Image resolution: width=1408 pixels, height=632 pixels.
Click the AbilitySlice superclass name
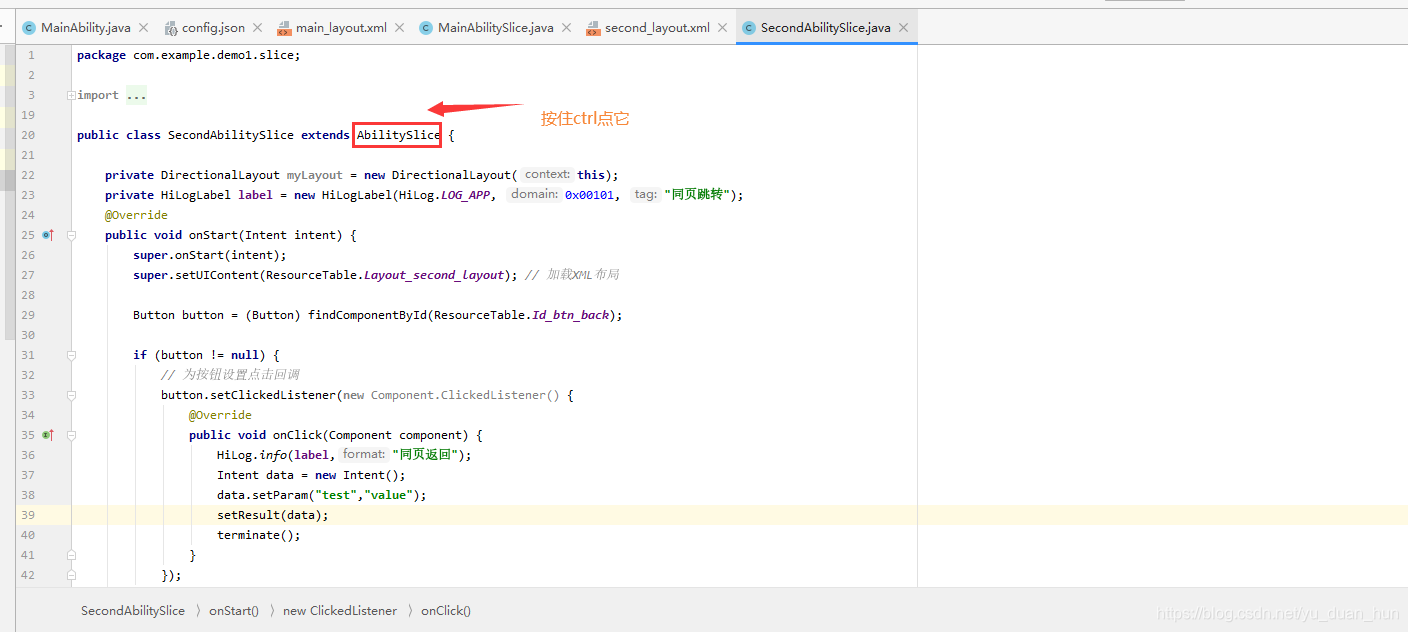point(399,135)
